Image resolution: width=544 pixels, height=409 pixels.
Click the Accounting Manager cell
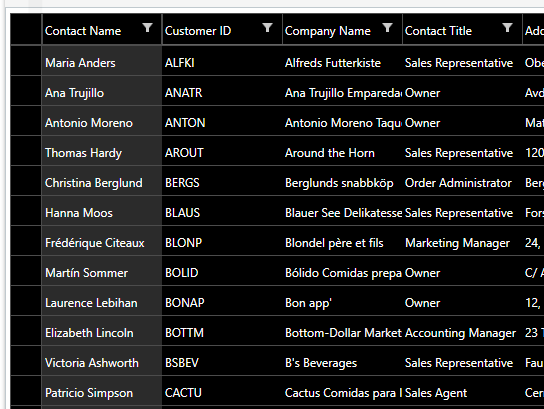tap(462, 331)
